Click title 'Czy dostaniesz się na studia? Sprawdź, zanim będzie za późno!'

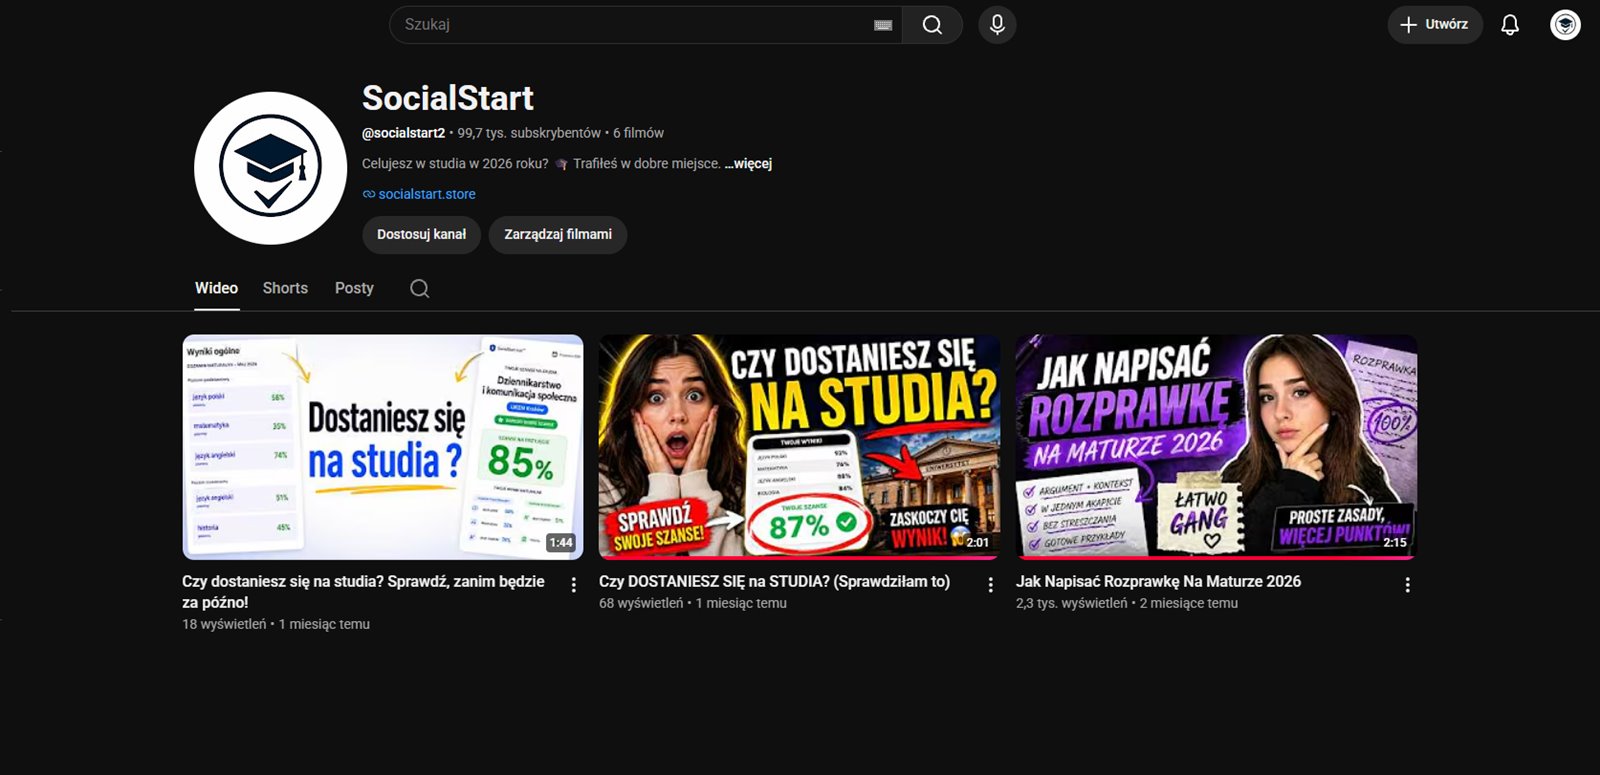point(363,592)
